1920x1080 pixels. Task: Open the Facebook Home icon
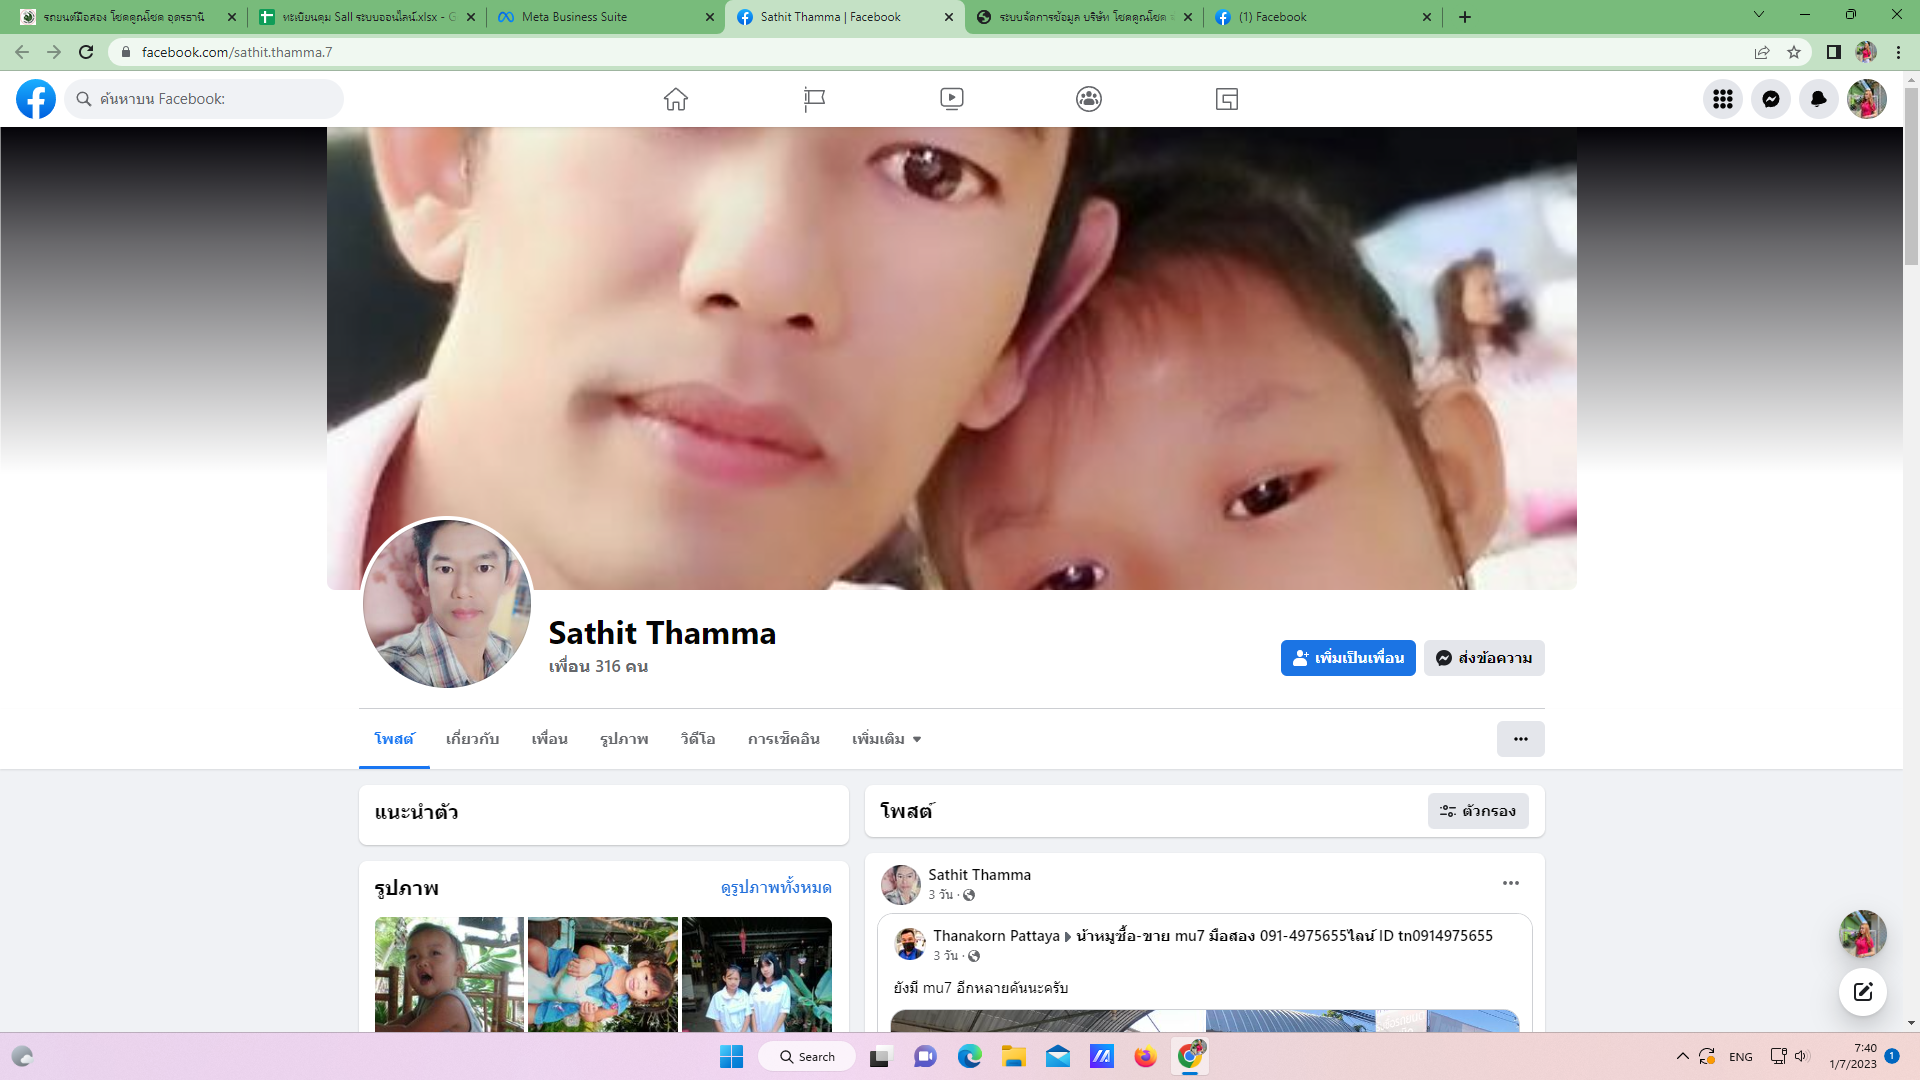click(676, 99)
